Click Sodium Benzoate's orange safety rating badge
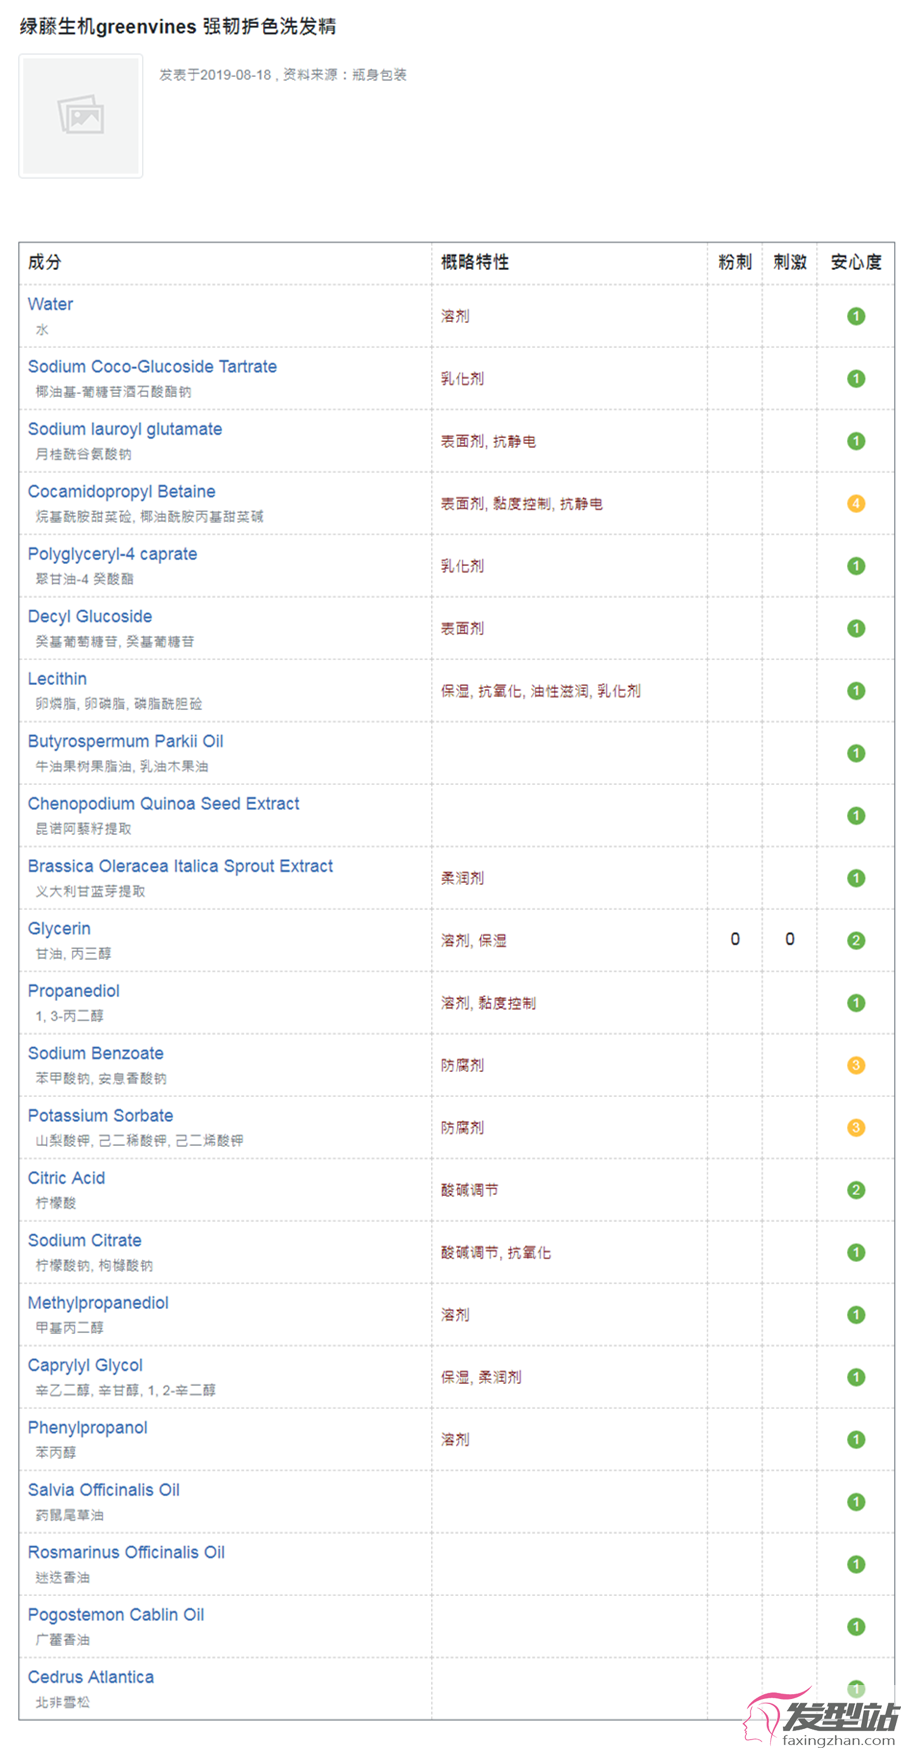The height and width of the screenshot is (1753, 906). tap(856, 1066)
